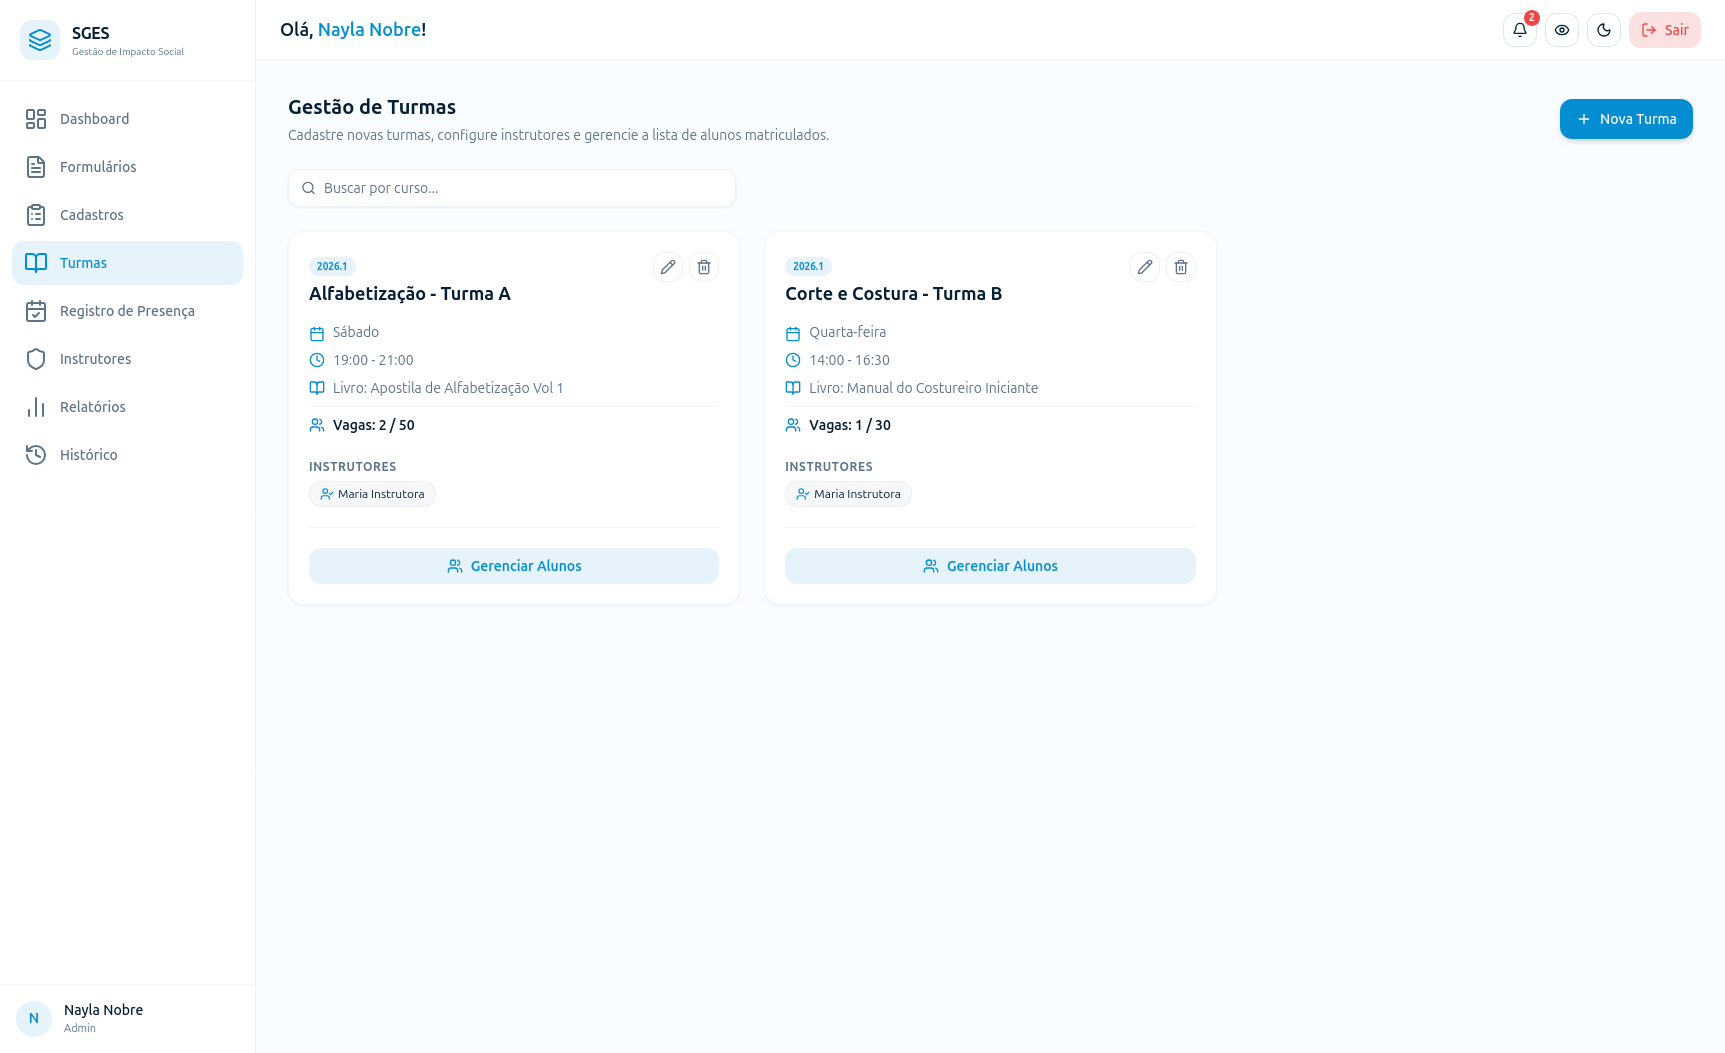Open Registro de Presença page
1725x1053 pixels.
tap(127, 311)
